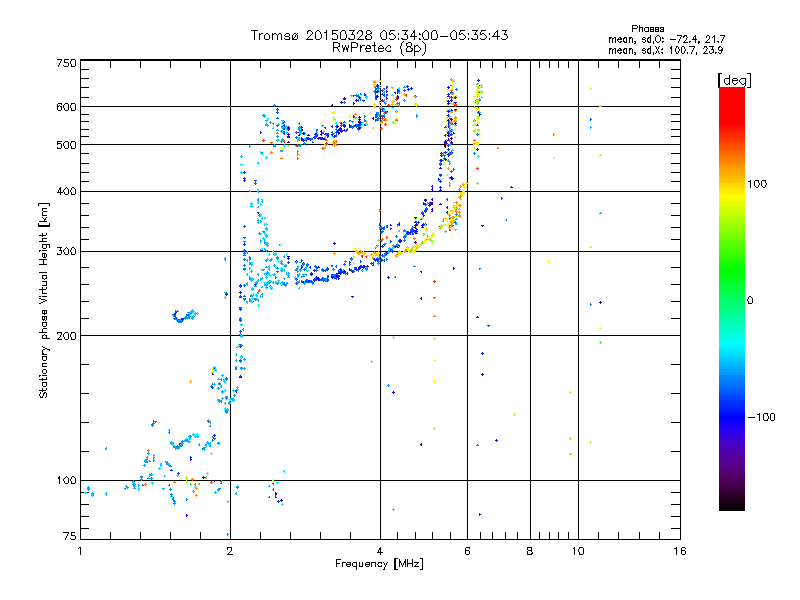Click the 'Phases' heading in the corner
The height and width of the screenshot is (600, 800).
(x=647, y=29)
